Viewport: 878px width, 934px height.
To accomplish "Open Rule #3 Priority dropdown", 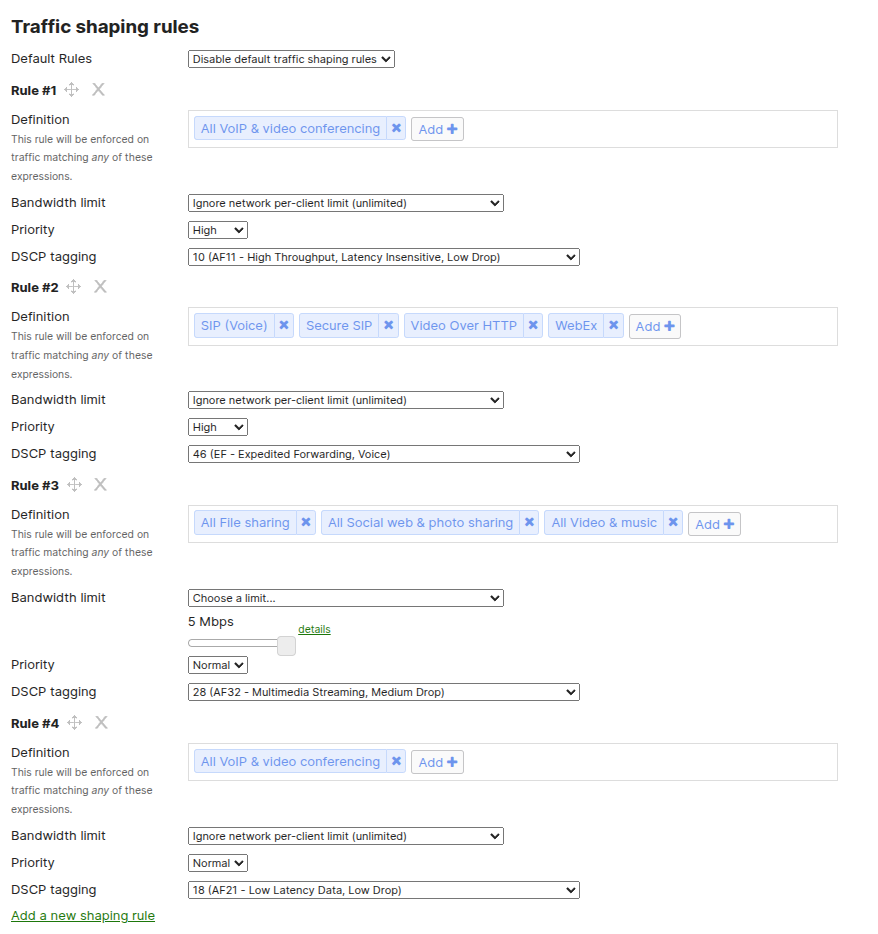I will 217,665.
